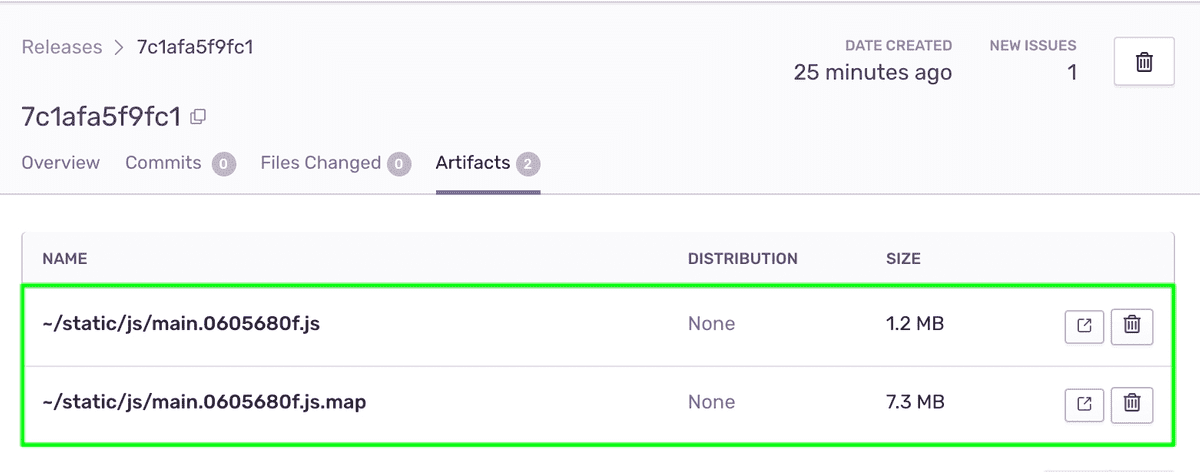Open main.0605680f.js artifact in new window
This screenshot has width=1200, height=472.
1084,324
